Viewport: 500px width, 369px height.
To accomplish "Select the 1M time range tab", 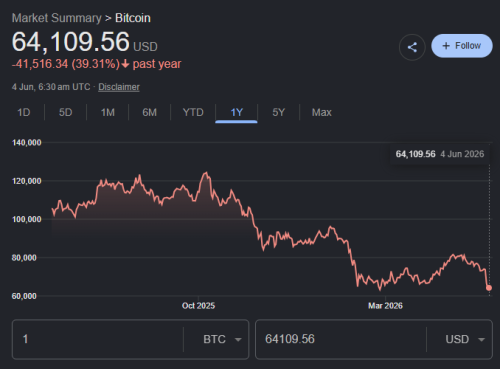I will pyautogui.click(x=108, y=112).
